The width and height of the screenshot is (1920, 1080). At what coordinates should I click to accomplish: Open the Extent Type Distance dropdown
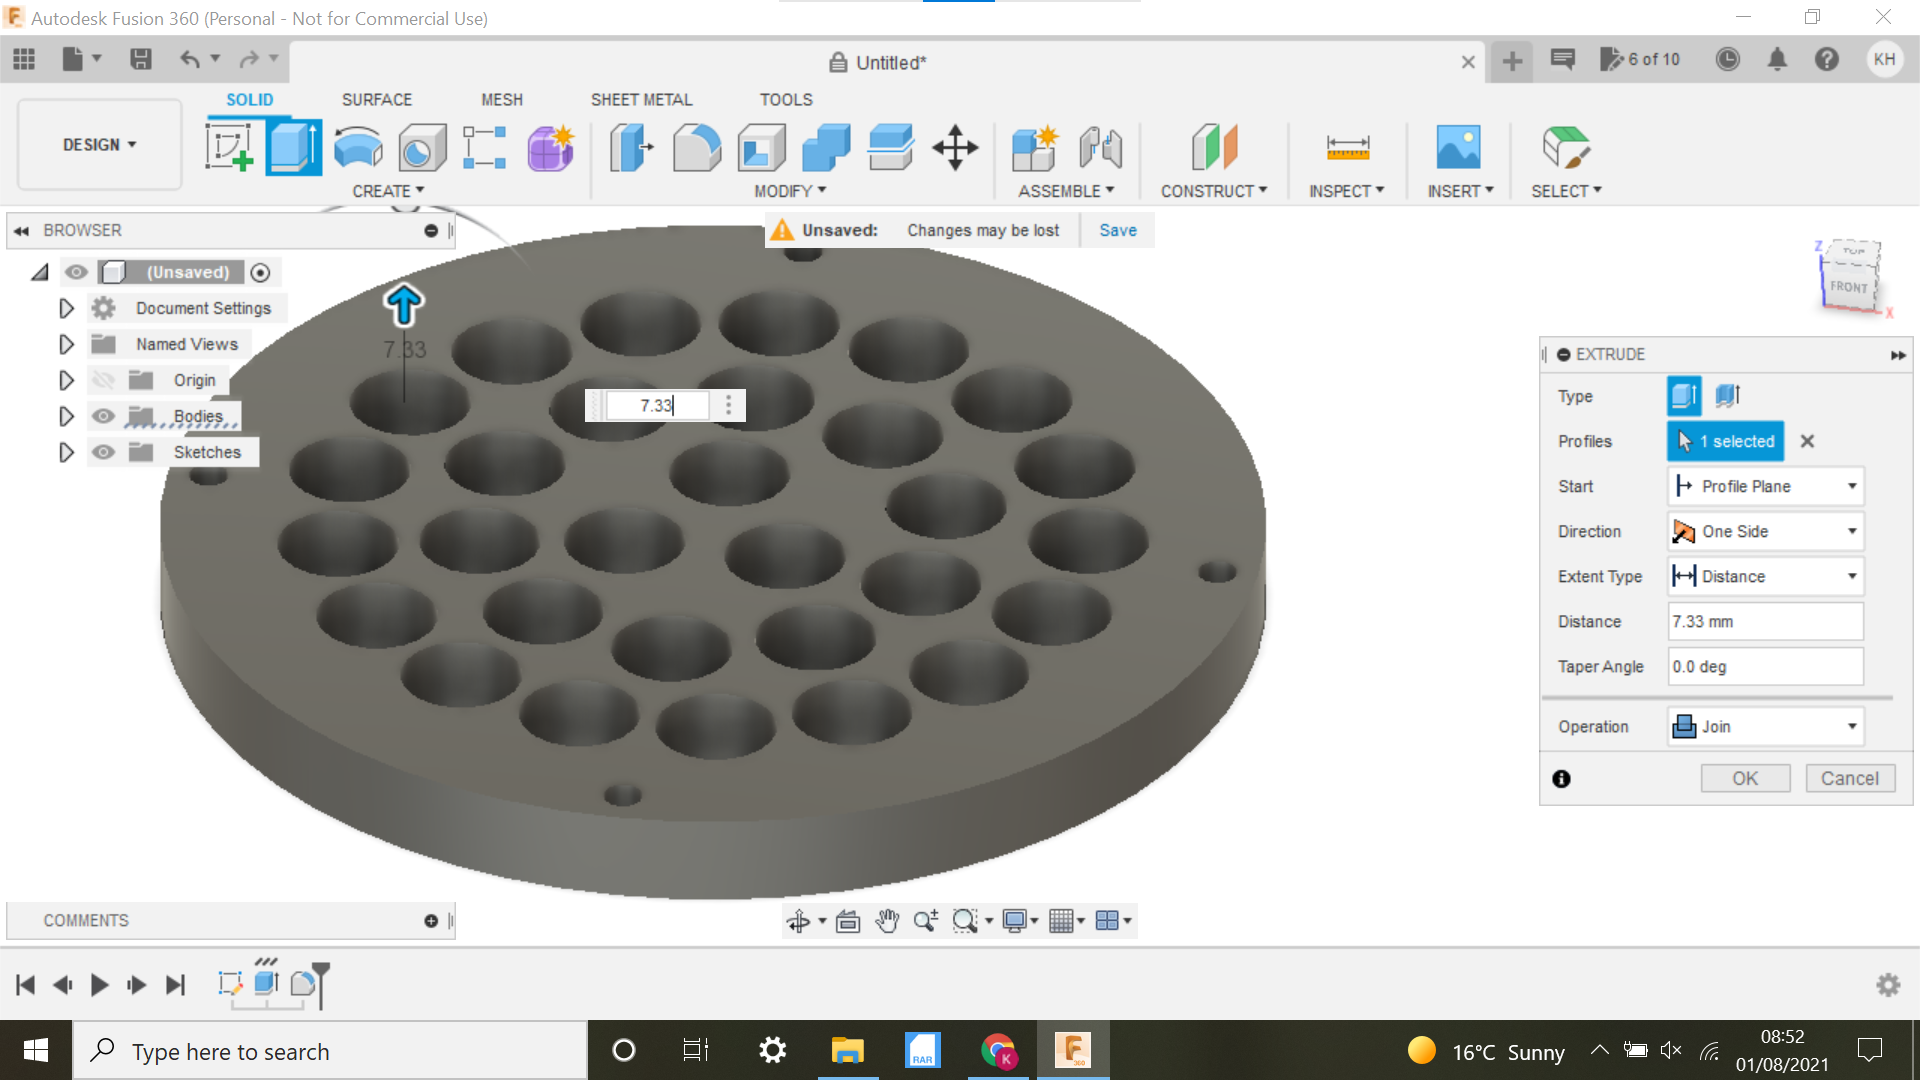[x=1766, y=576]
